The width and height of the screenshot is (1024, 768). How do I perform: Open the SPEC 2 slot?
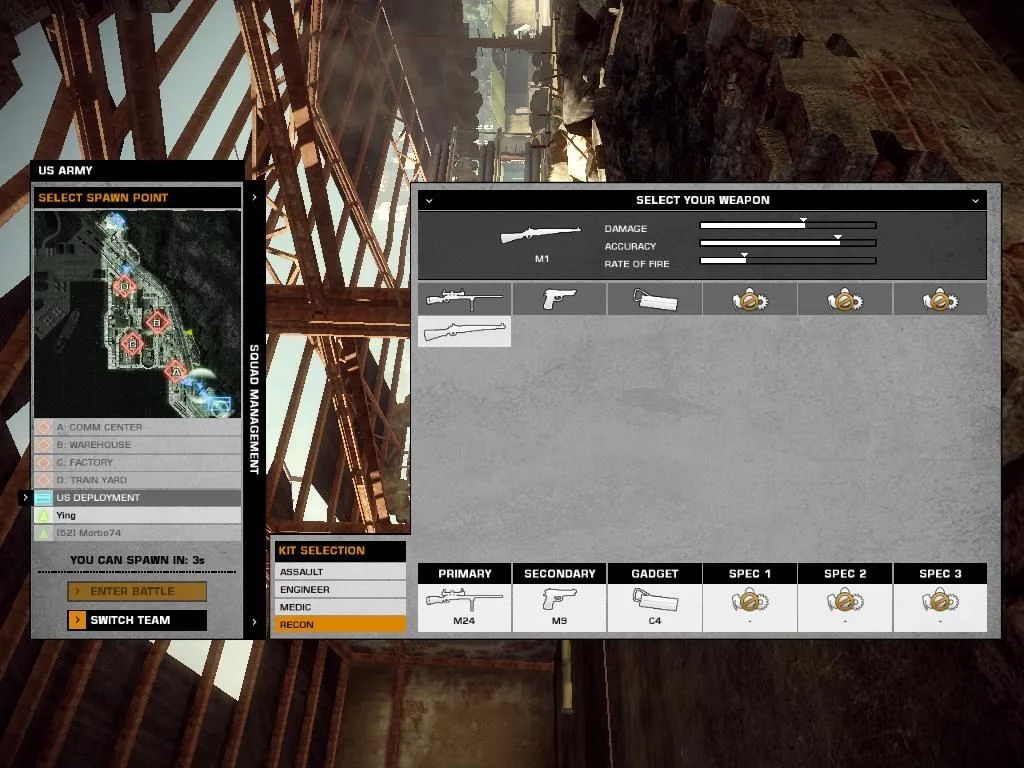(845, 598)
